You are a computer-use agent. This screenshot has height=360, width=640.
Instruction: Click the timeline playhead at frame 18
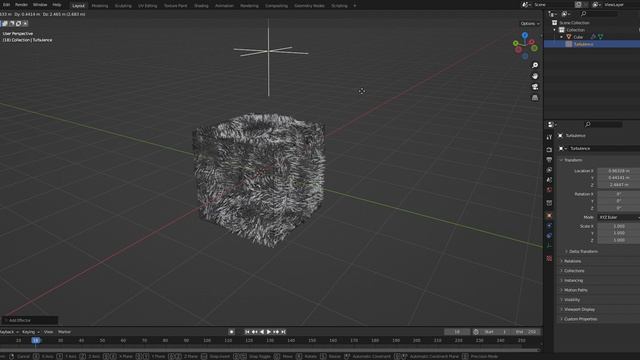tap(36, 340)
